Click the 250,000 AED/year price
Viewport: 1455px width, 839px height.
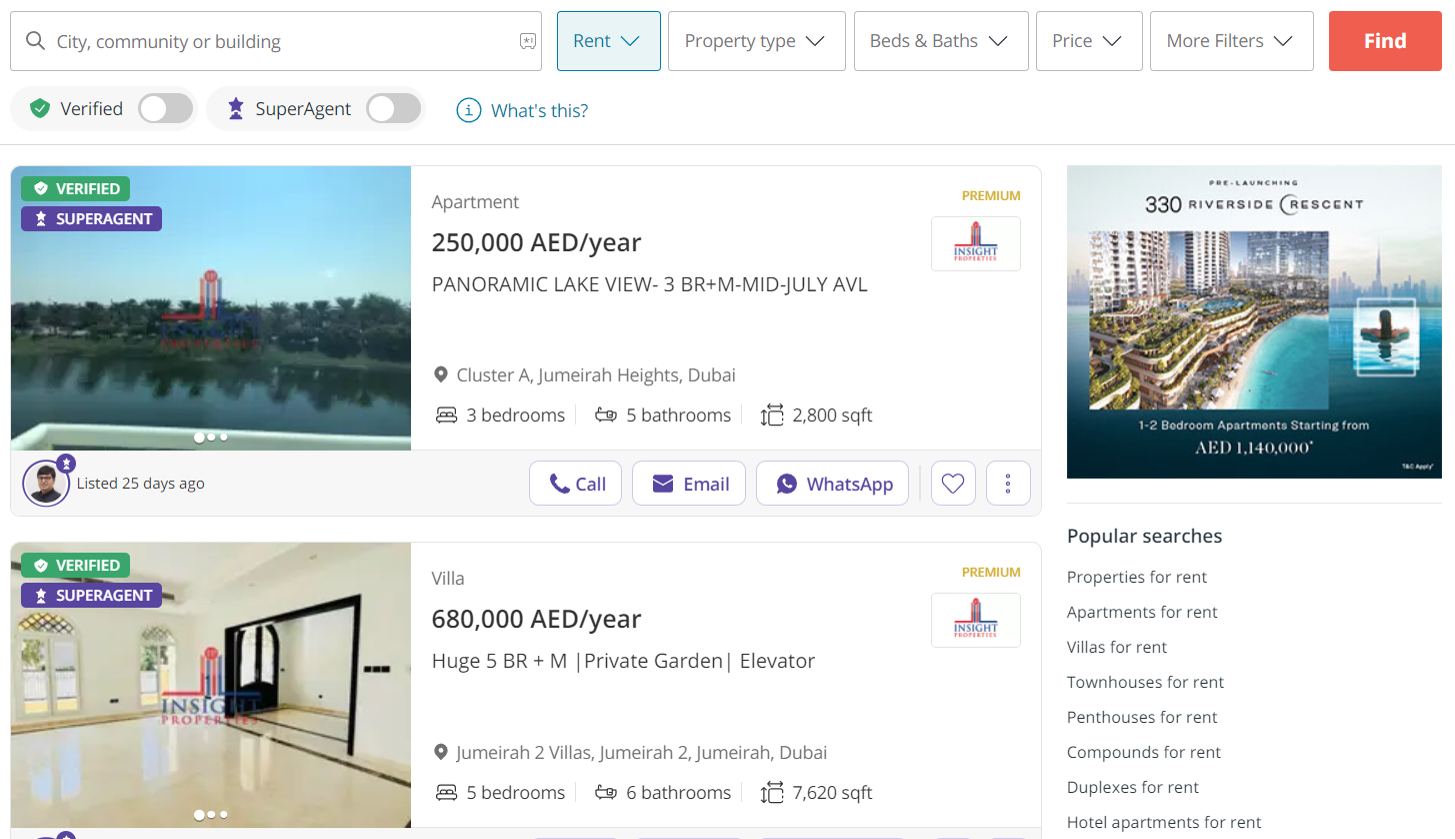pyautogui.click(x=536, y=243)
